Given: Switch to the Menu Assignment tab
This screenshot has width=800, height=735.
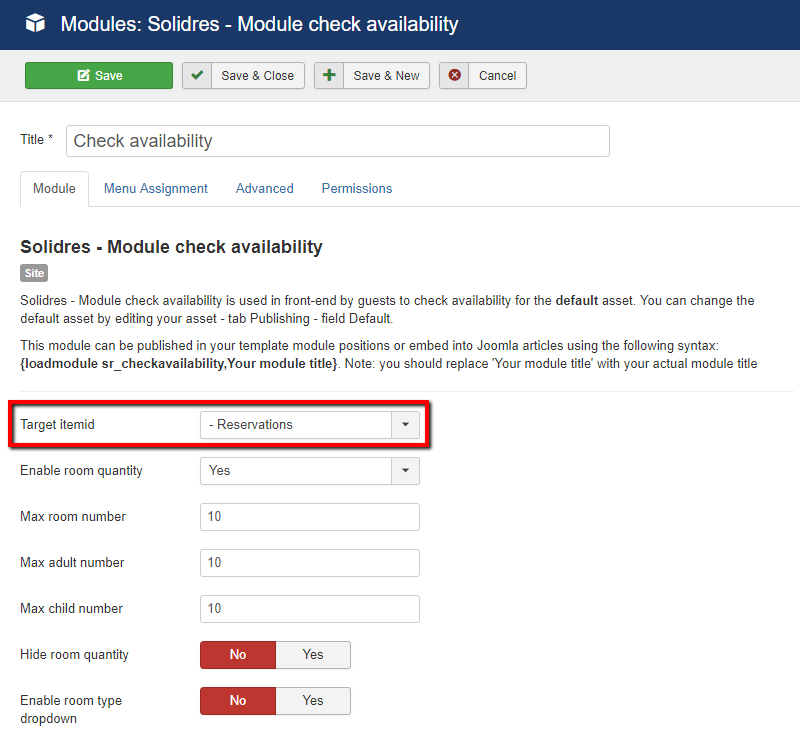Looking at the screenshot, I should (x=156, y=189).
